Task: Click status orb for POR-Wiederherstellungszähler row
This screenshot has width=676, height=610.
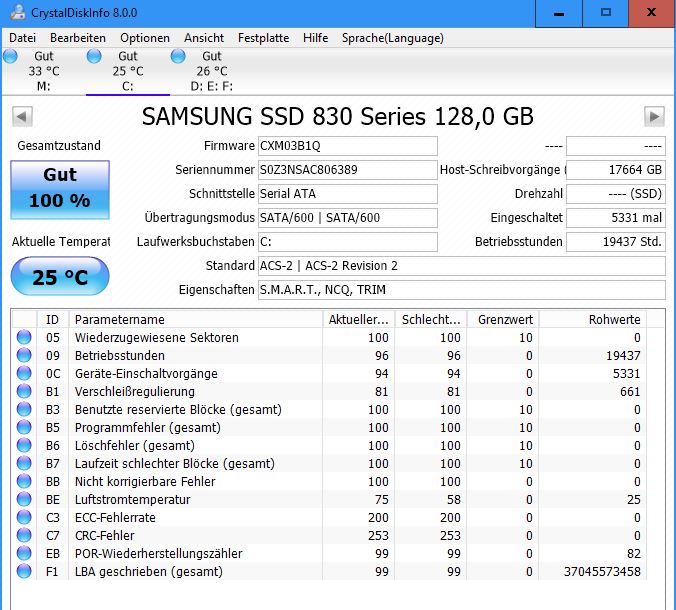Action: 24,553
